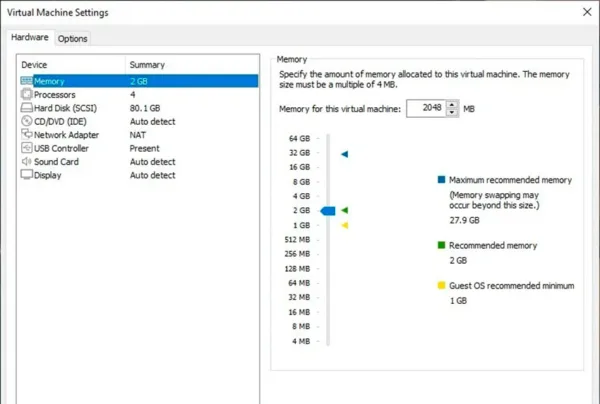600x404 pixels.
Task: Click the Processors chip icon
Action: (26, 94)
